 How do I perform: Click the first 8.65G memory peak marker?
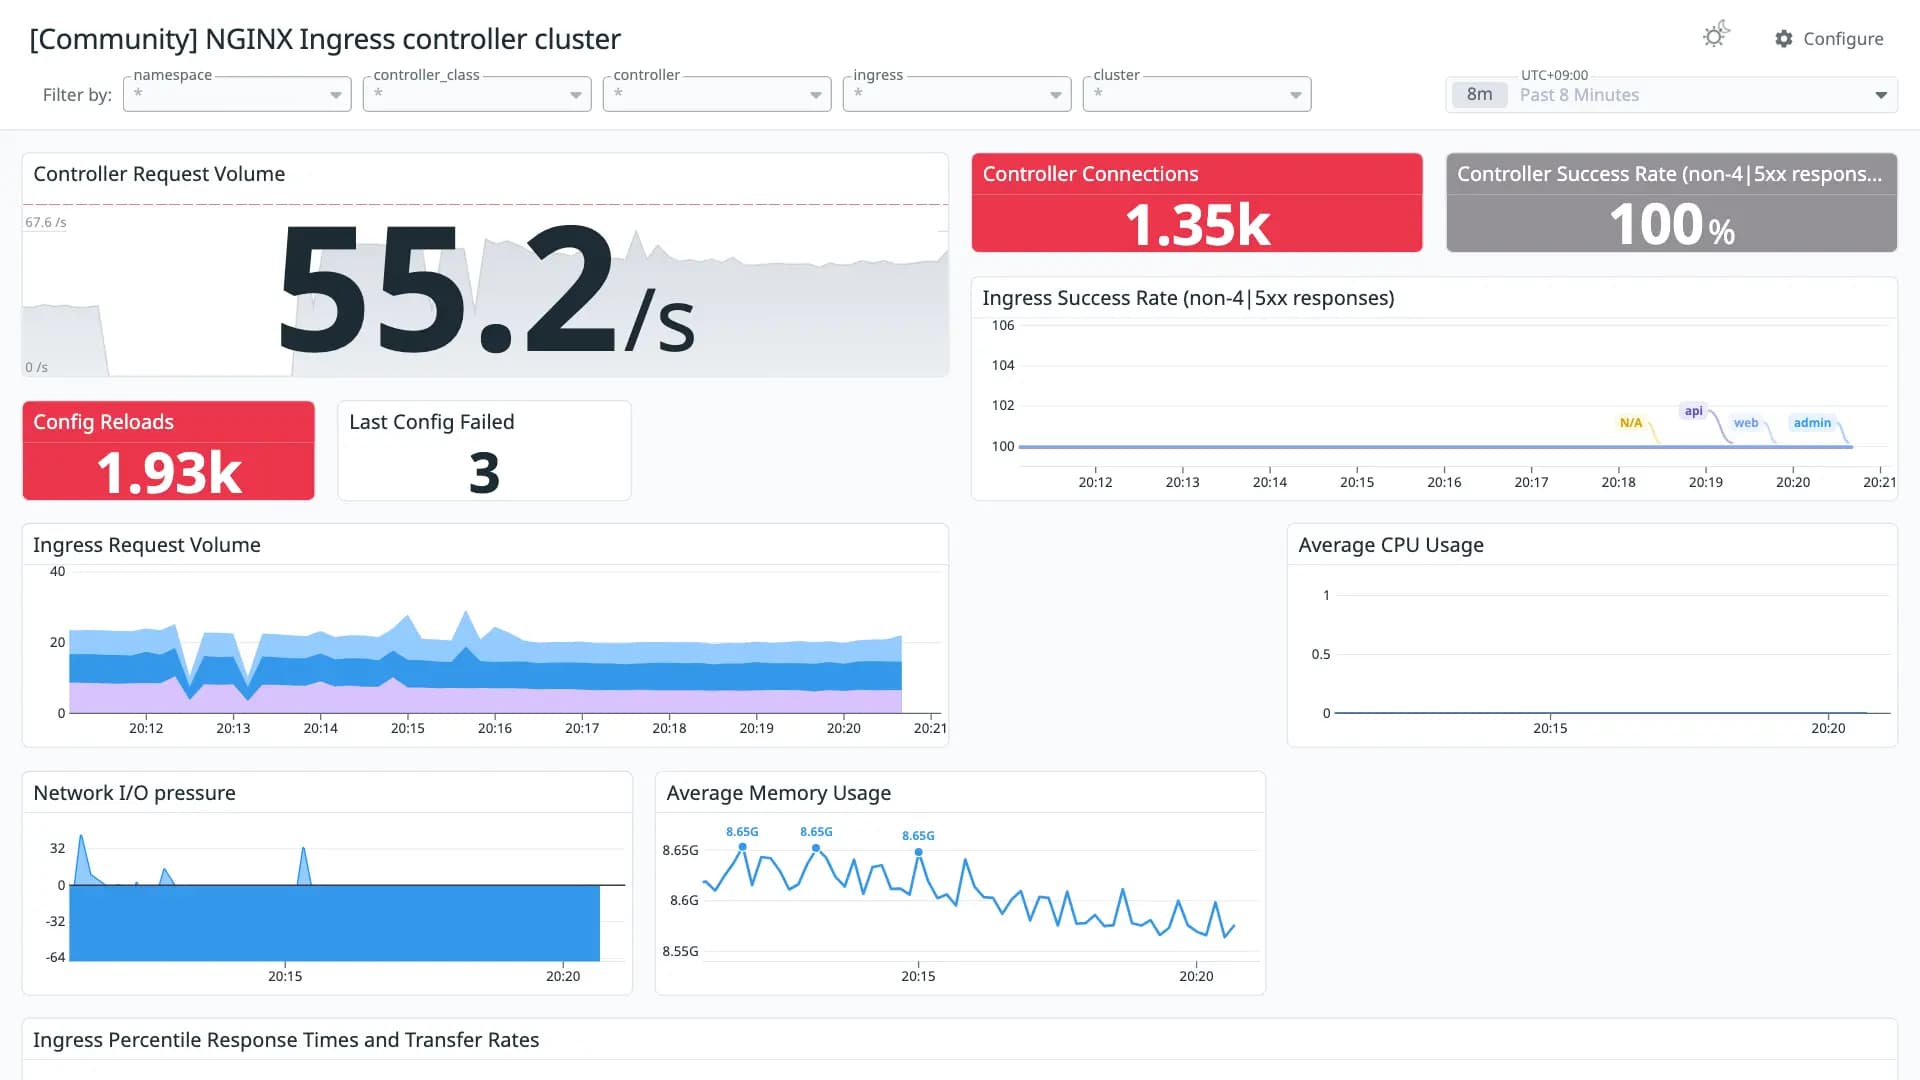click(x=742, y=847)
